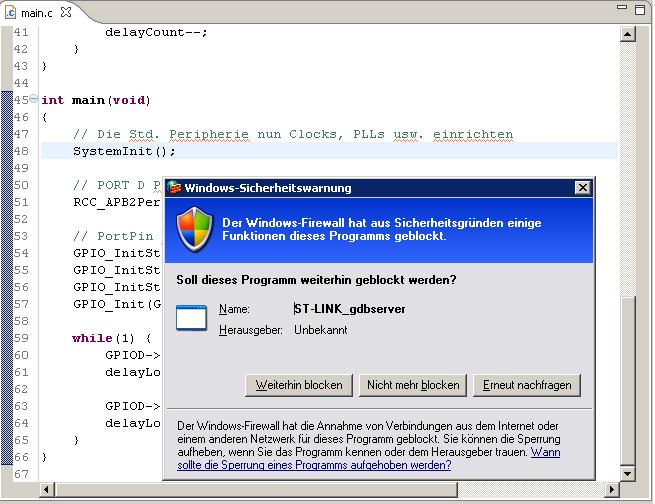Click Weiterhin blocken button
This screenshot has height=504, width=655.
(299, 385)
